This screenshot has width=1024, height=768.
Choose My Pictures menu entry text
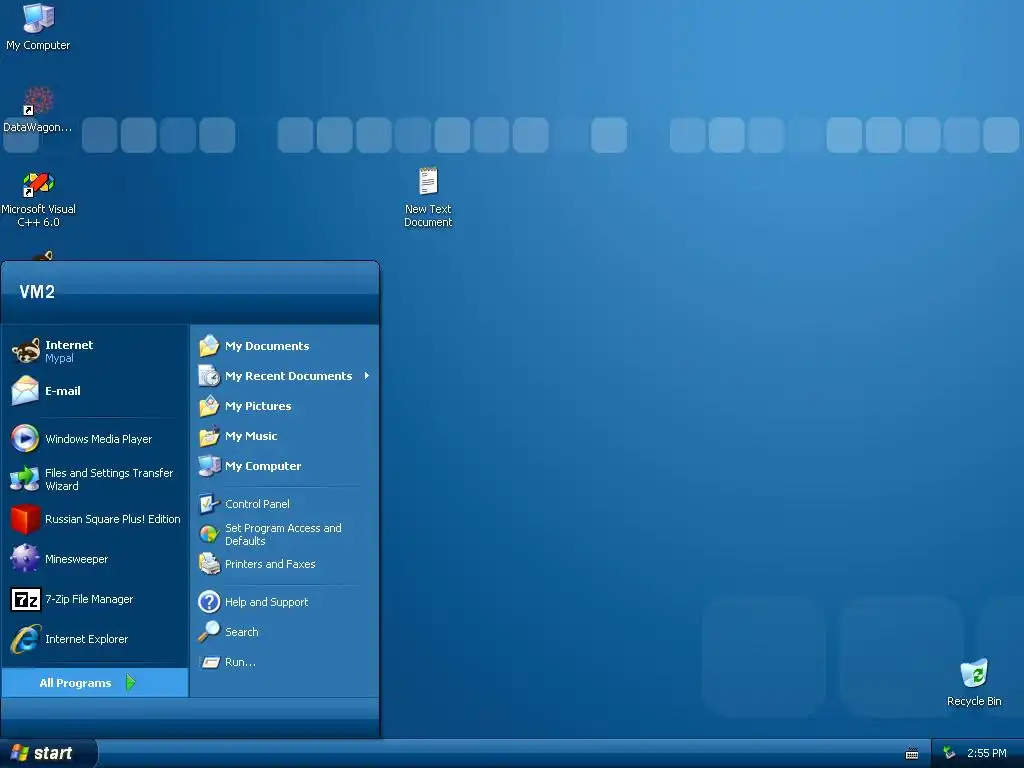point(258,406)
